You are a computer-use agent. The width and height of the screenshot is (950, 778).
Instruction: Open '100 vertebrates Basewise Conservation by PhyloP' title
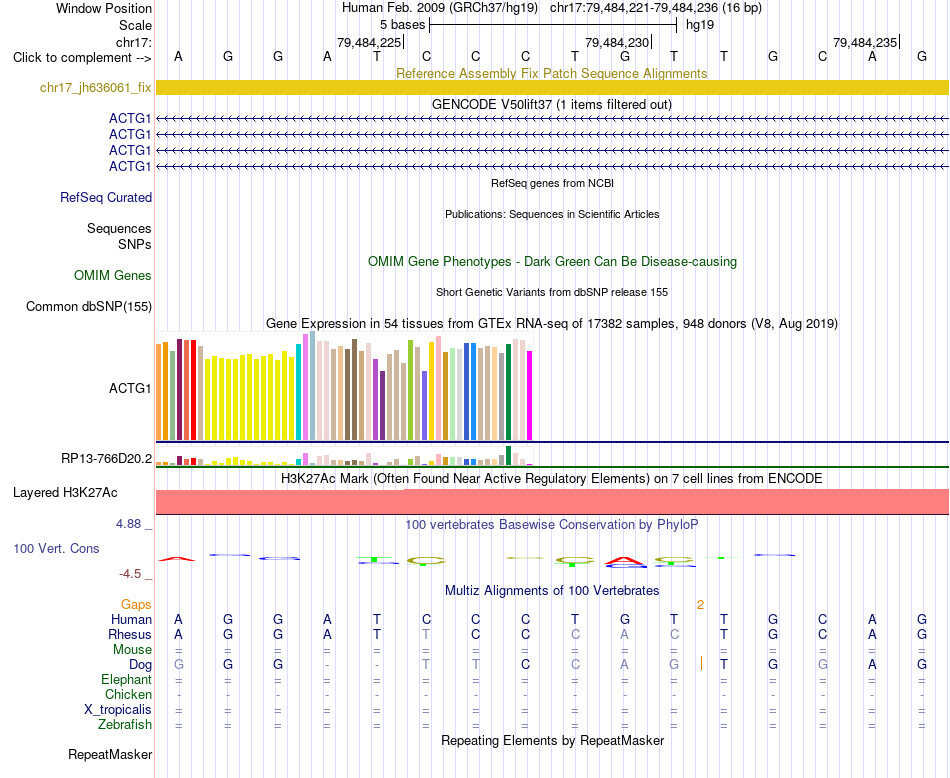551,525
